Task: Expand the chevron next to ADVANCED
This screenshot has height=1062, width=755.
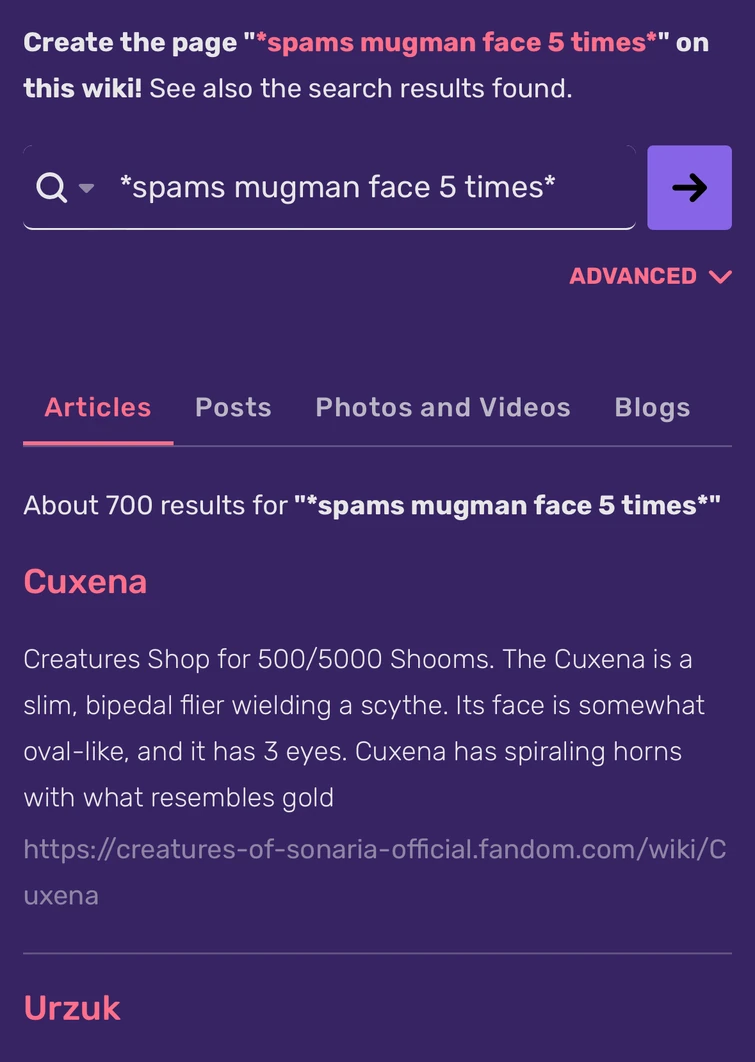Action: [x=720, y=277]
